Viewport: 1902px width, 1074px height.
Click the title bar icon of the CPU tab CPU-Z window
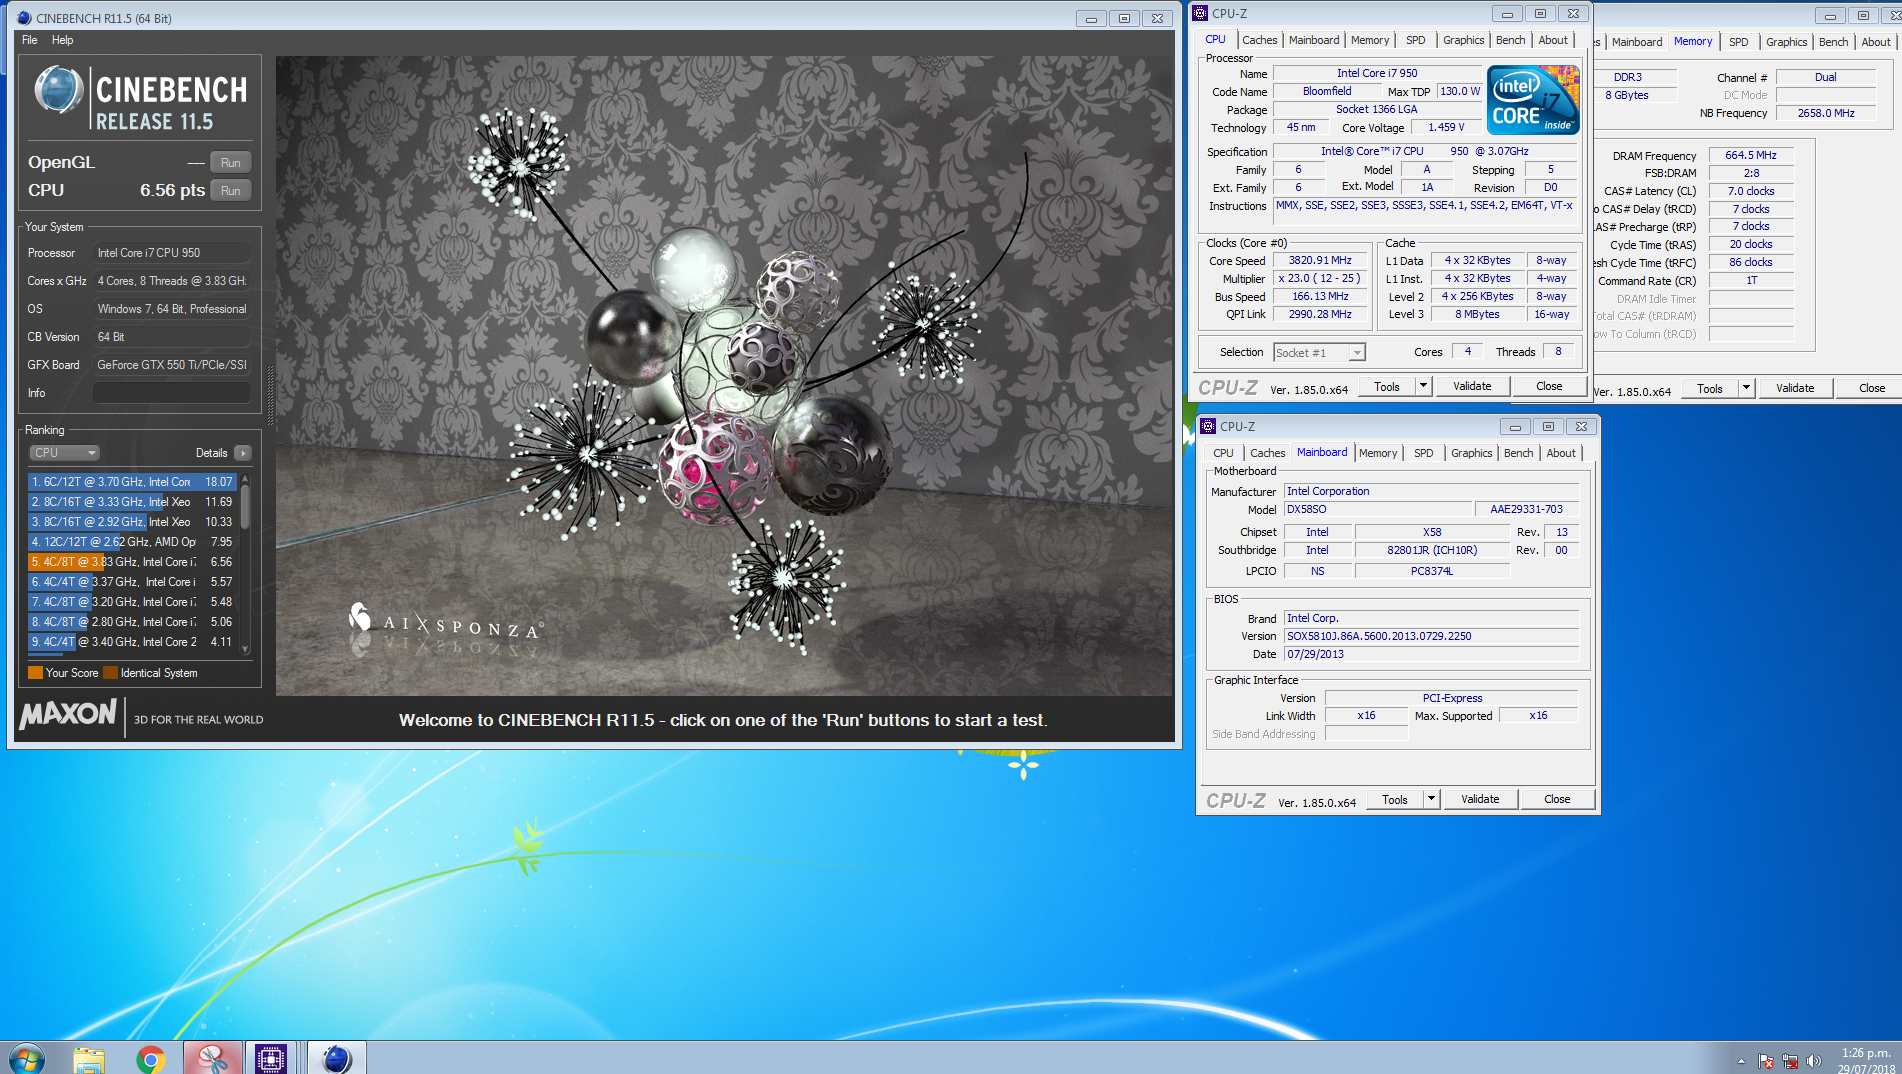[x=1201, y=13]
